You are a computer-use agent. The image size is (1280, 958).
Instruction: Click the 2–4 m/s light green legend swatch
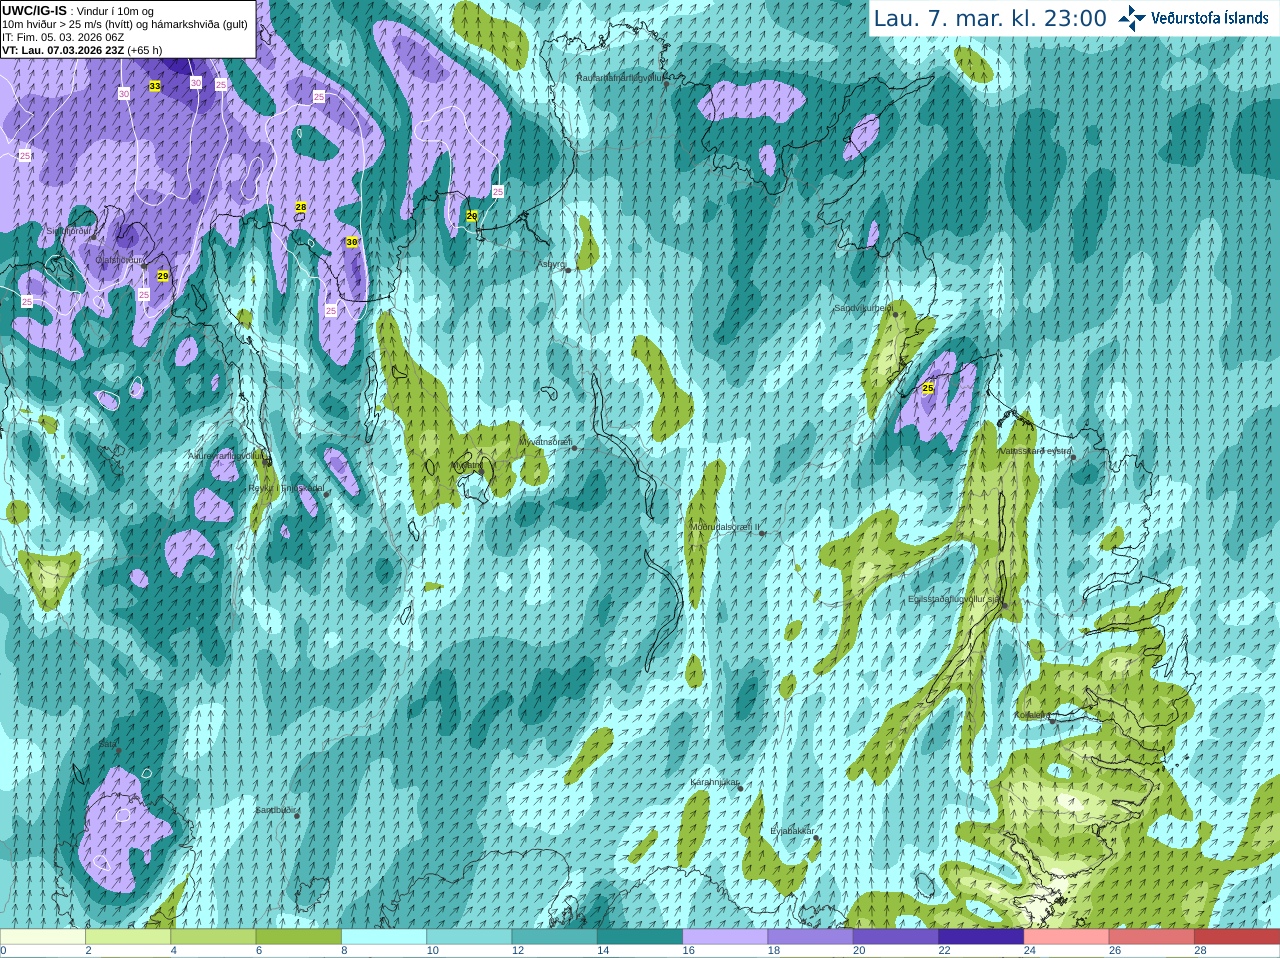point(128,937)
